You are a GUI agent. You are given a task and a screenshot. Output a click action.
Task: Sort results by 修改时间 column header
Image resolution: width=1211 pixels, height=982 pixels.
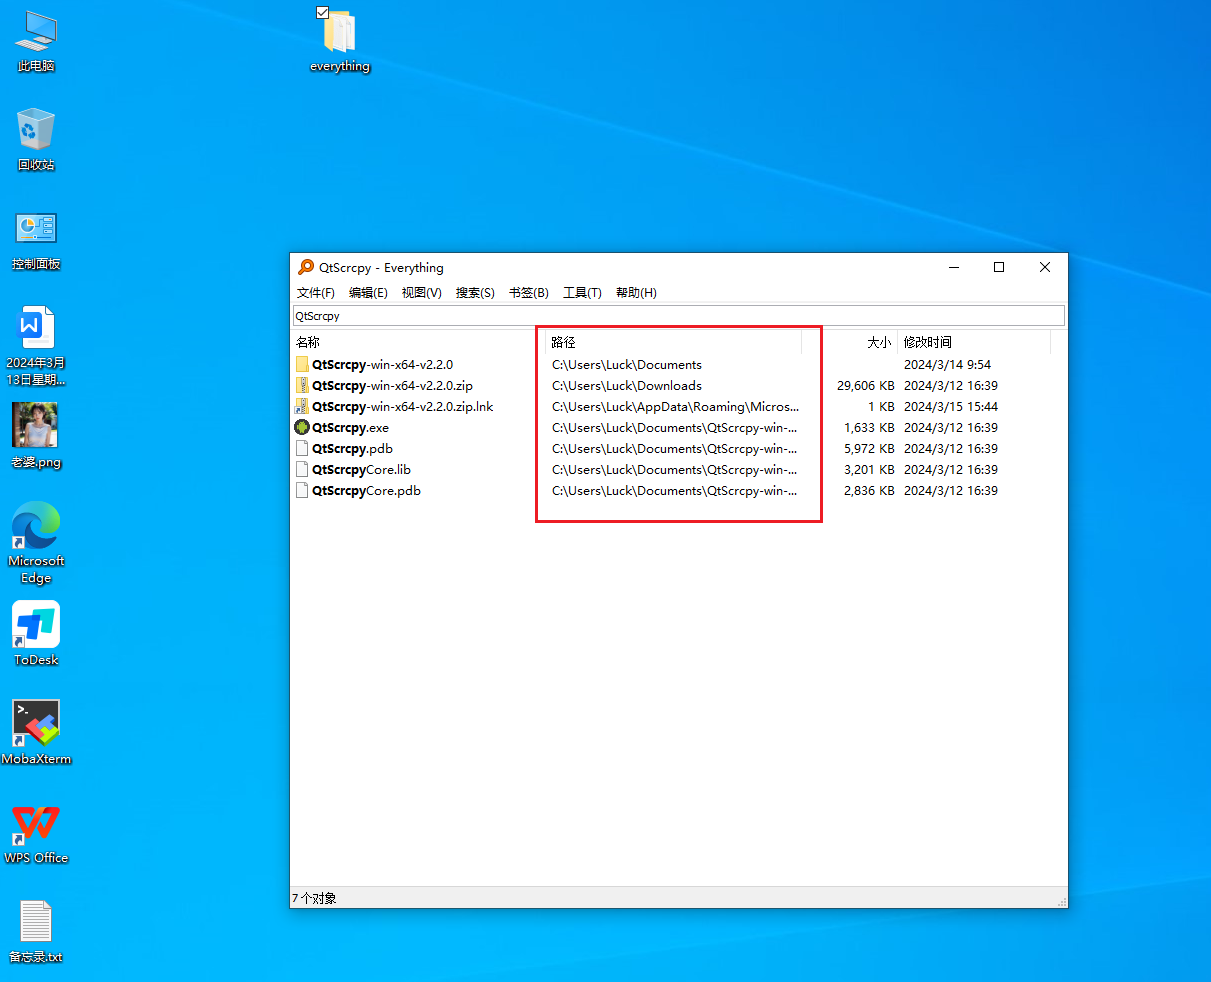click(x=928, y=343)
